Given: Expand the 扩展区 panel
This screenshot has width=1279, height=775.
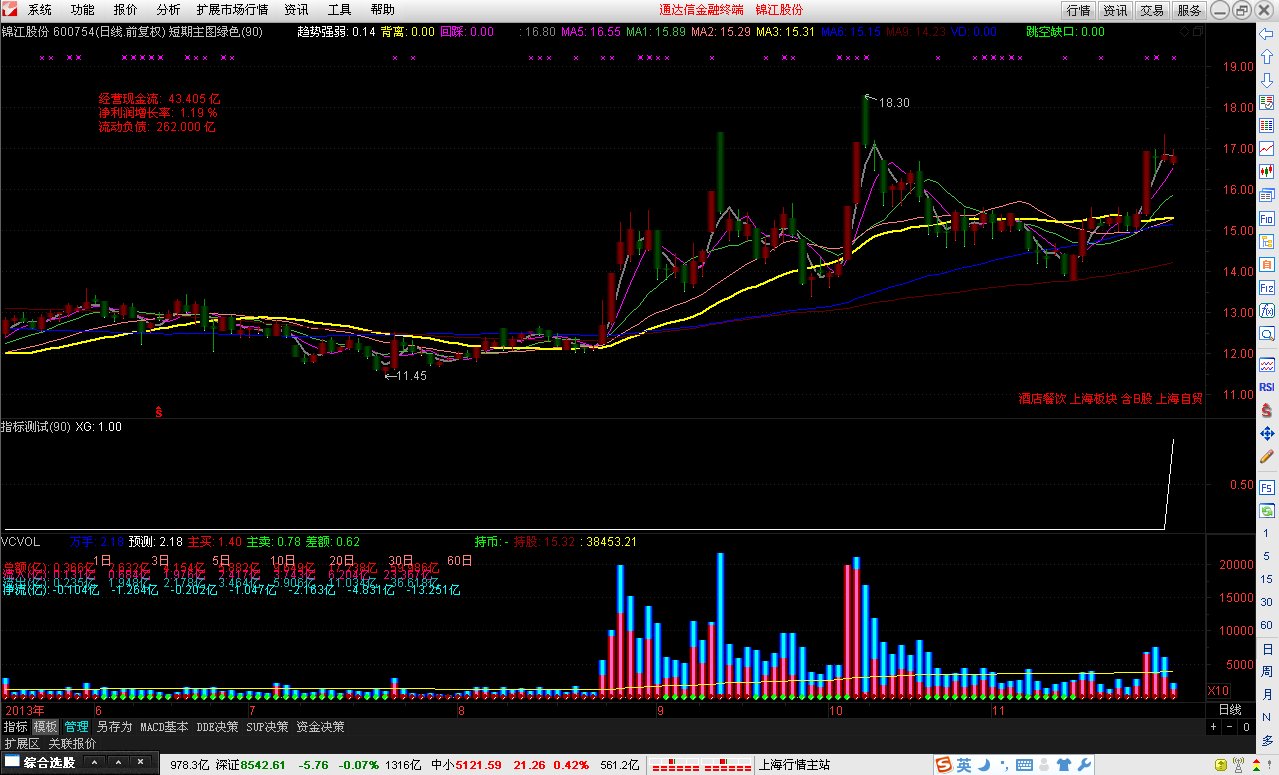Looking at the screenshot, I should click(21, 743).
